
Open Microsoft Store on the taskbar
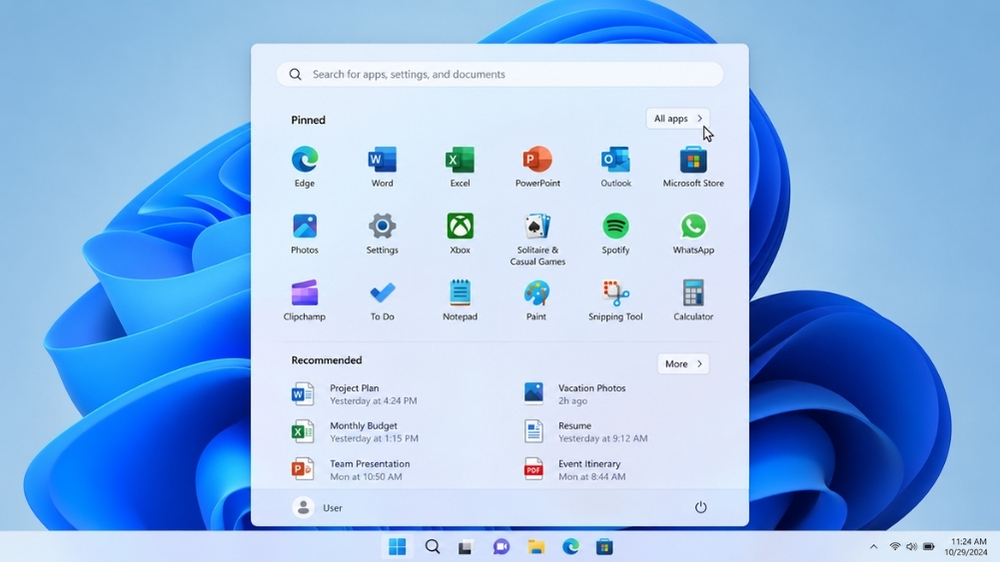(x=605, y=547)
